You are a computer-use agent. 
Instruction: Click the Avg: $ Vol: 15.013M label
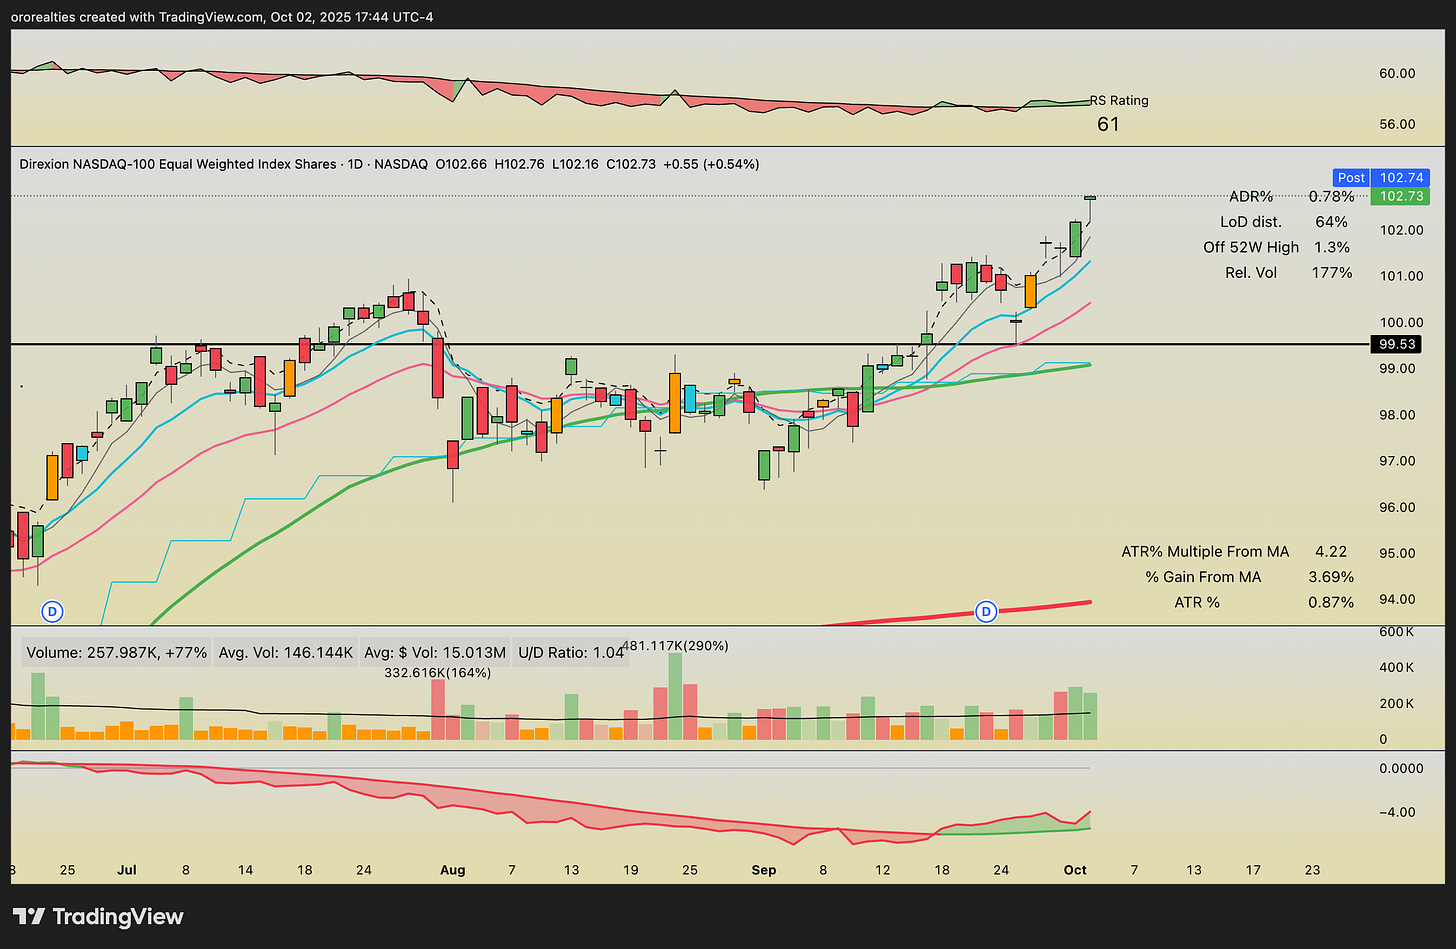[435, 653]
